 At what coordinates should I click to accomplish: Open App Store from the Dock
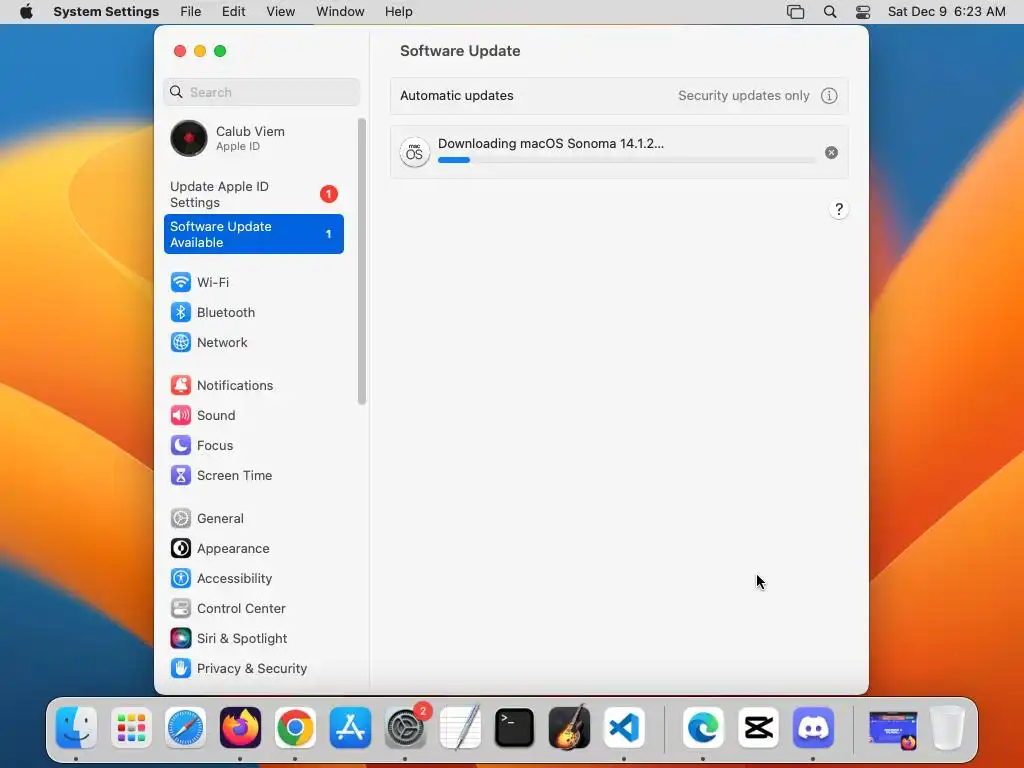point(350,727)
